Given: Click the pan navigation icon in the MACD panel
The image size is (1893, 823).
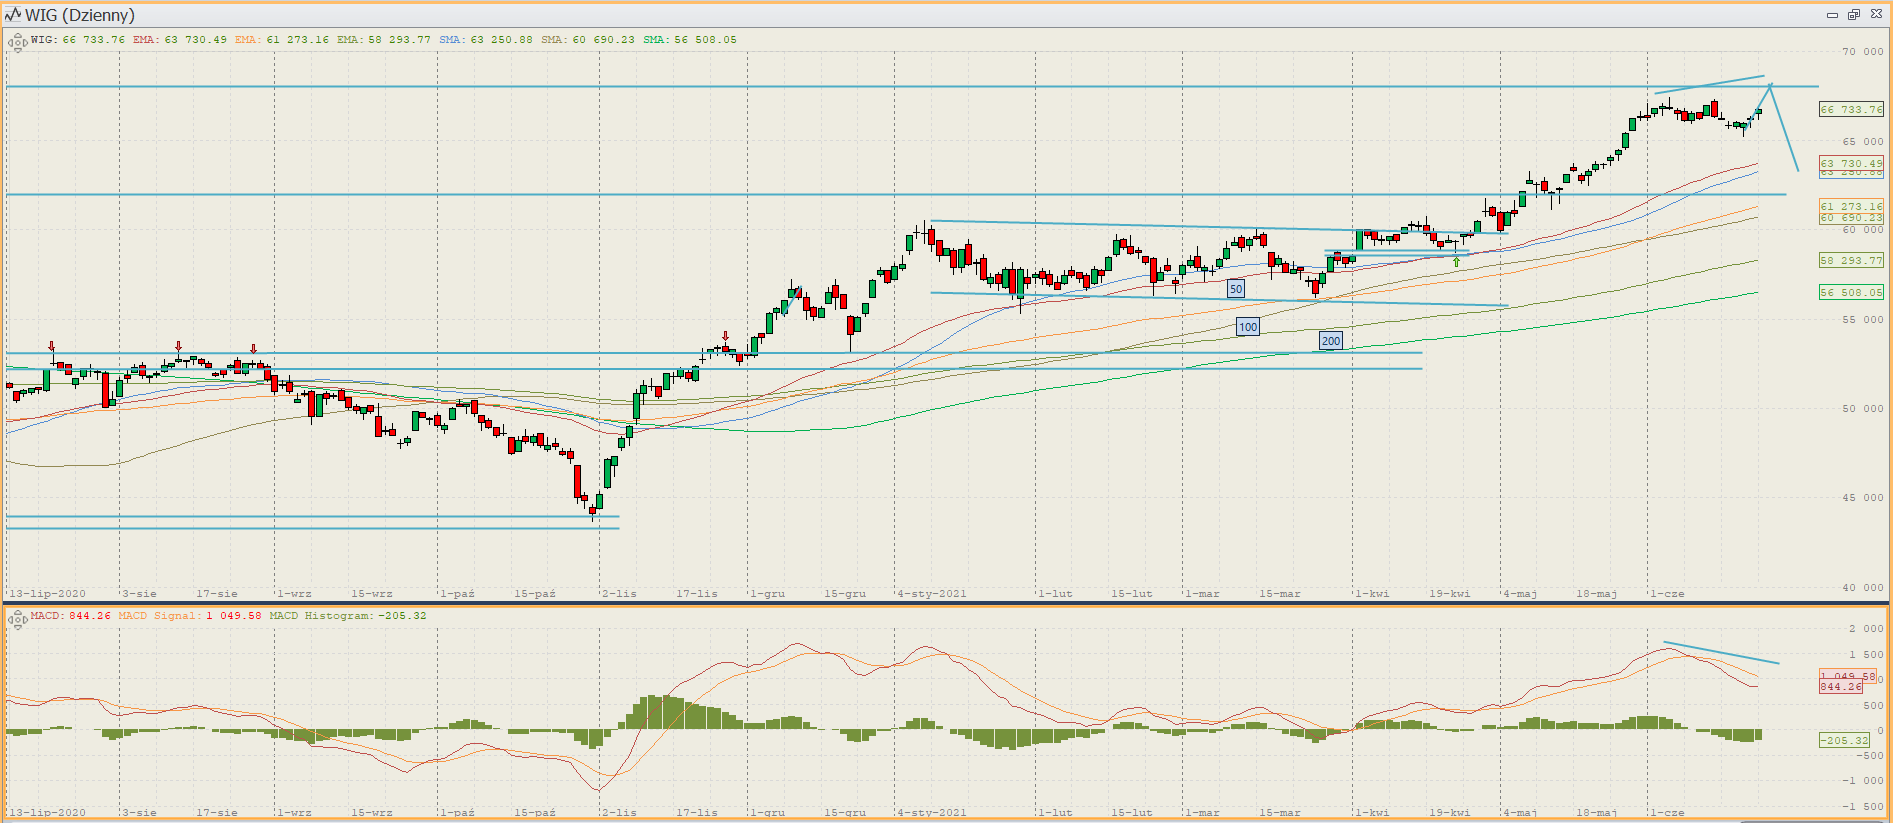Looking at the screenshot, I should [17, 619].
